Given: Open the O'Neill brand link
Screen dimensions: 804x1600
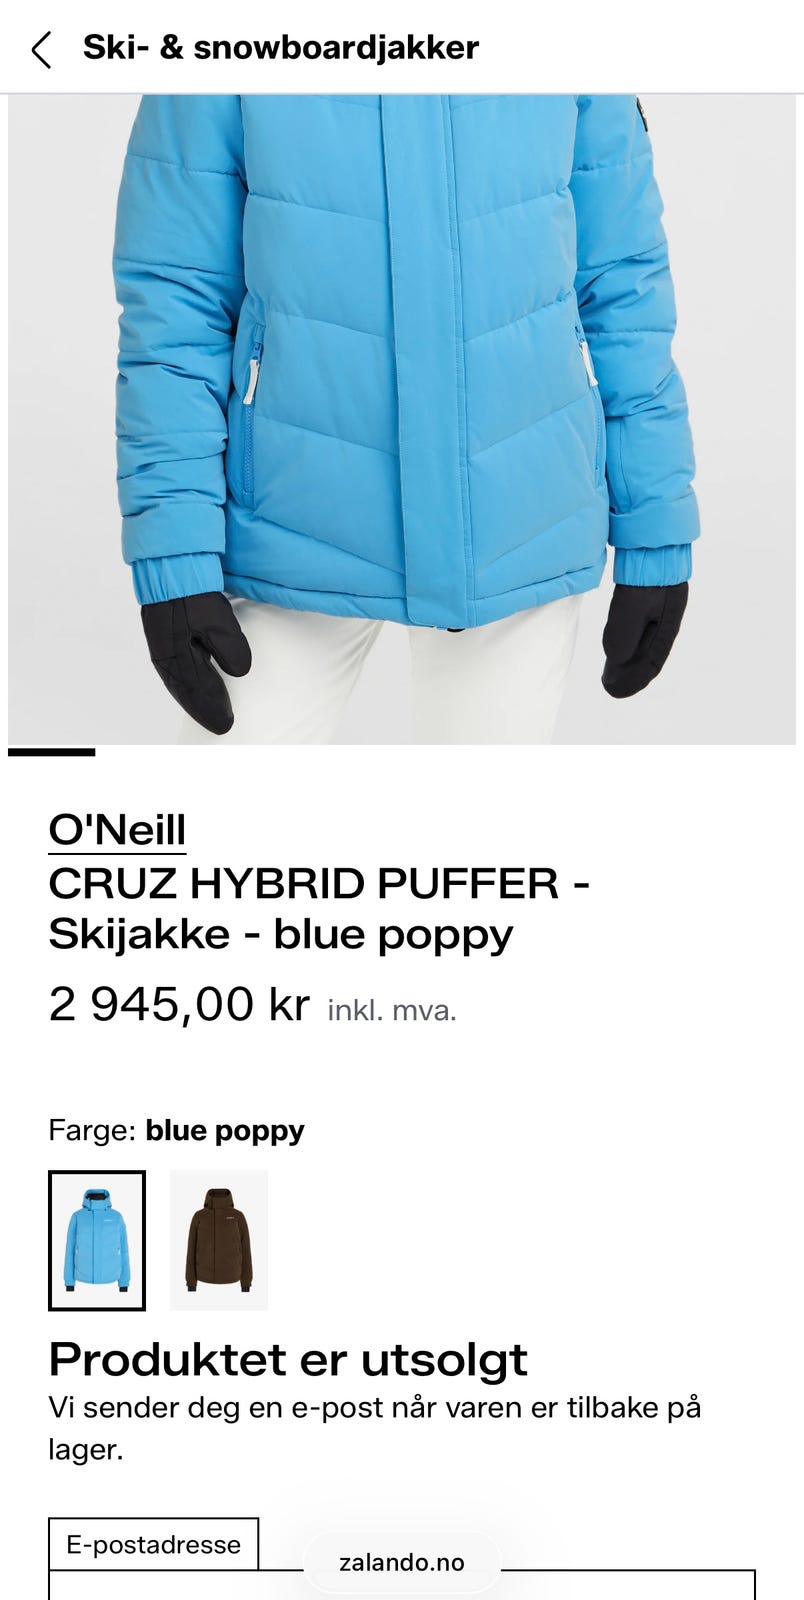Looking at the screenshot, I should coord(117,830).
